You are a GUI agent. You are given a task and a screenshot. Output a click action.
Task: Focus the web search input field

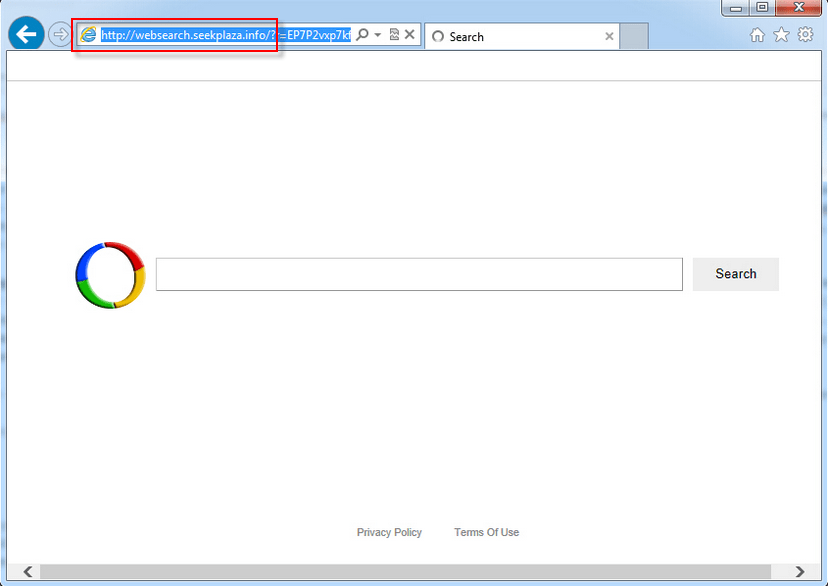(x=419, y=274)
